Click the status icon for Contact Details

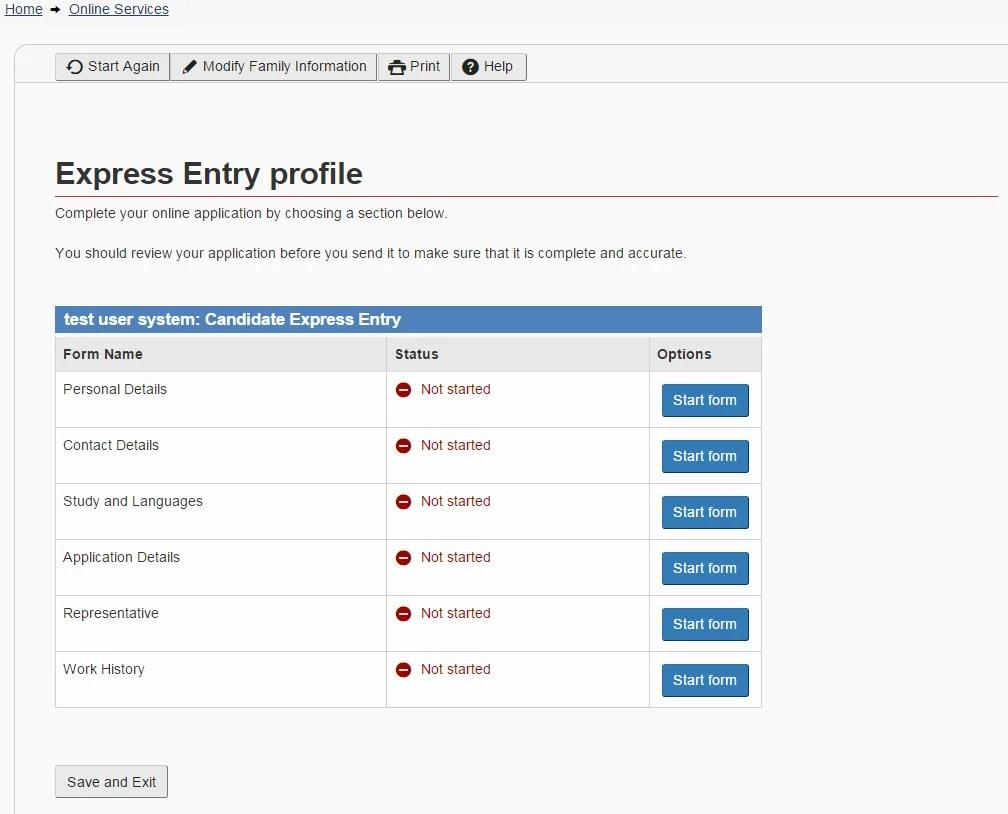[404, 446]
